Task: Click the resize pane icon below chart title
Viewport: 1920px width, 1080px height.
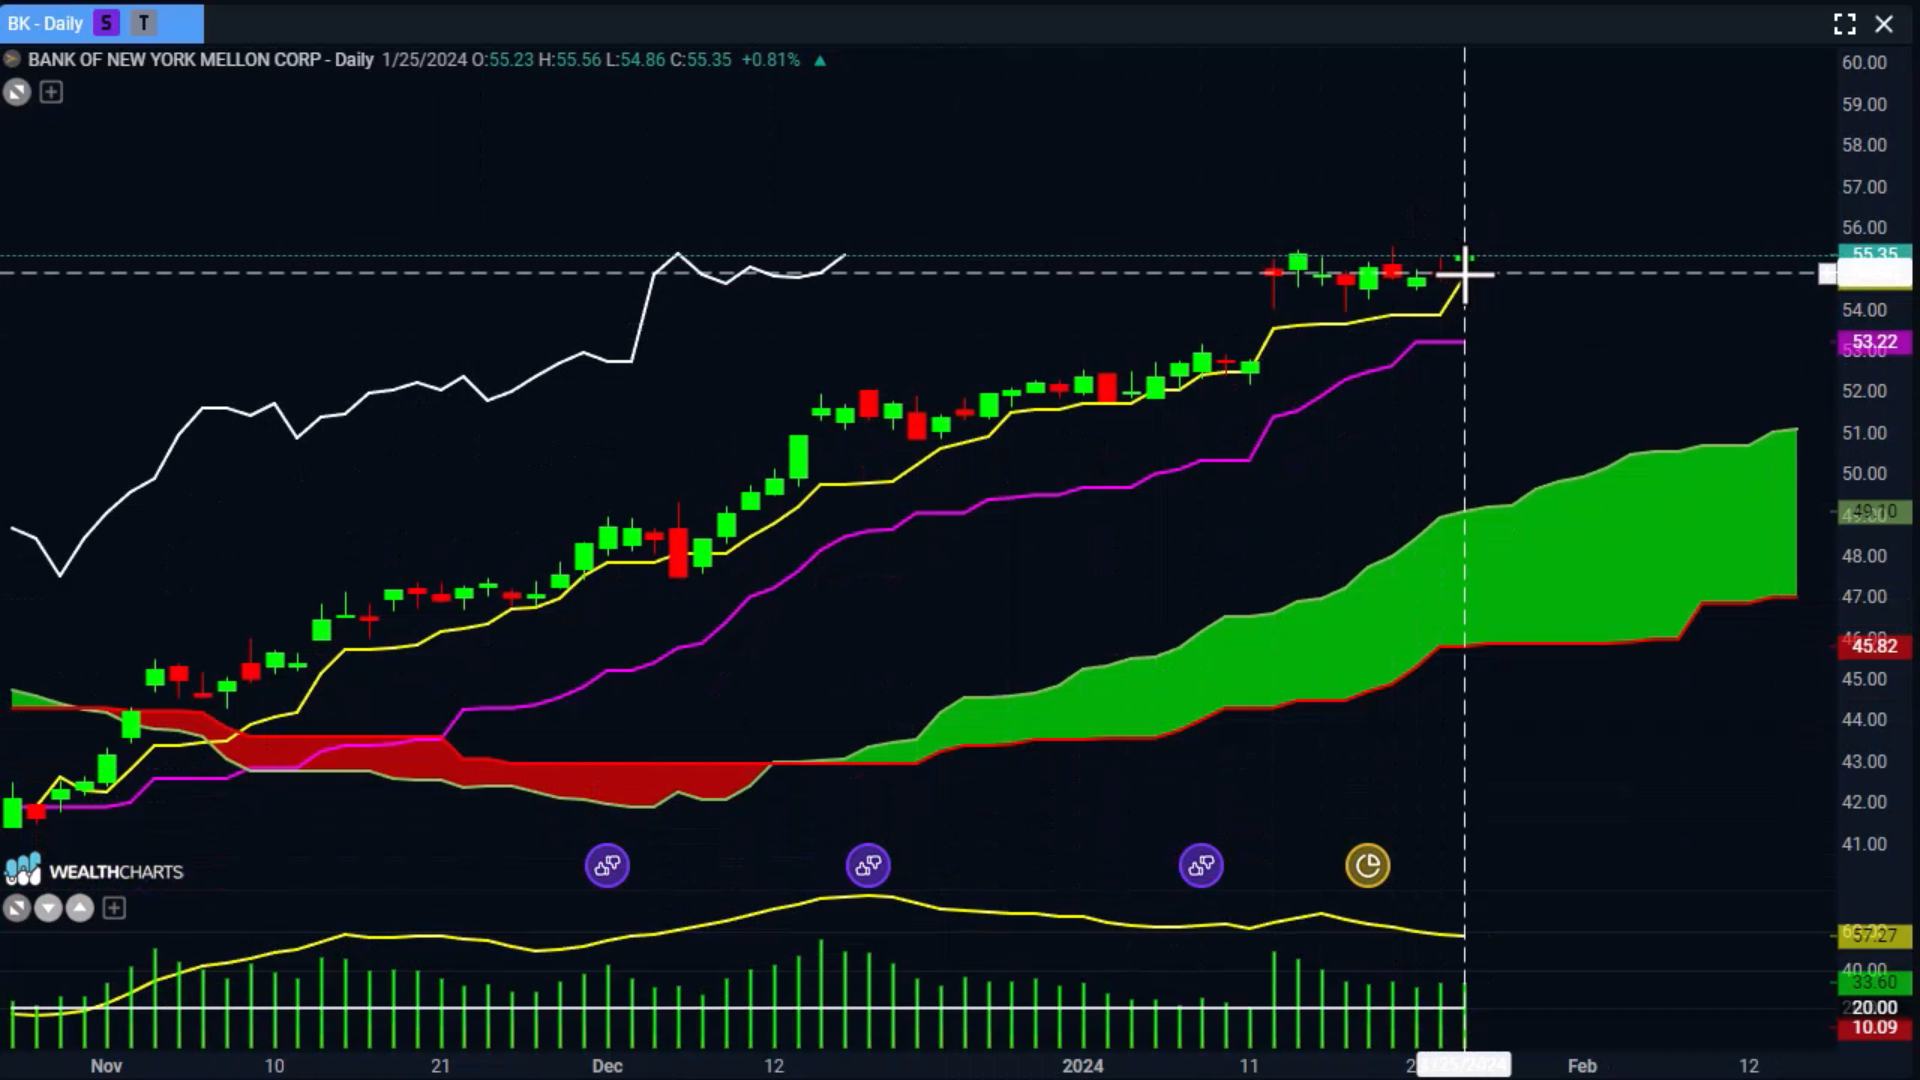Action: pos(16,93)
